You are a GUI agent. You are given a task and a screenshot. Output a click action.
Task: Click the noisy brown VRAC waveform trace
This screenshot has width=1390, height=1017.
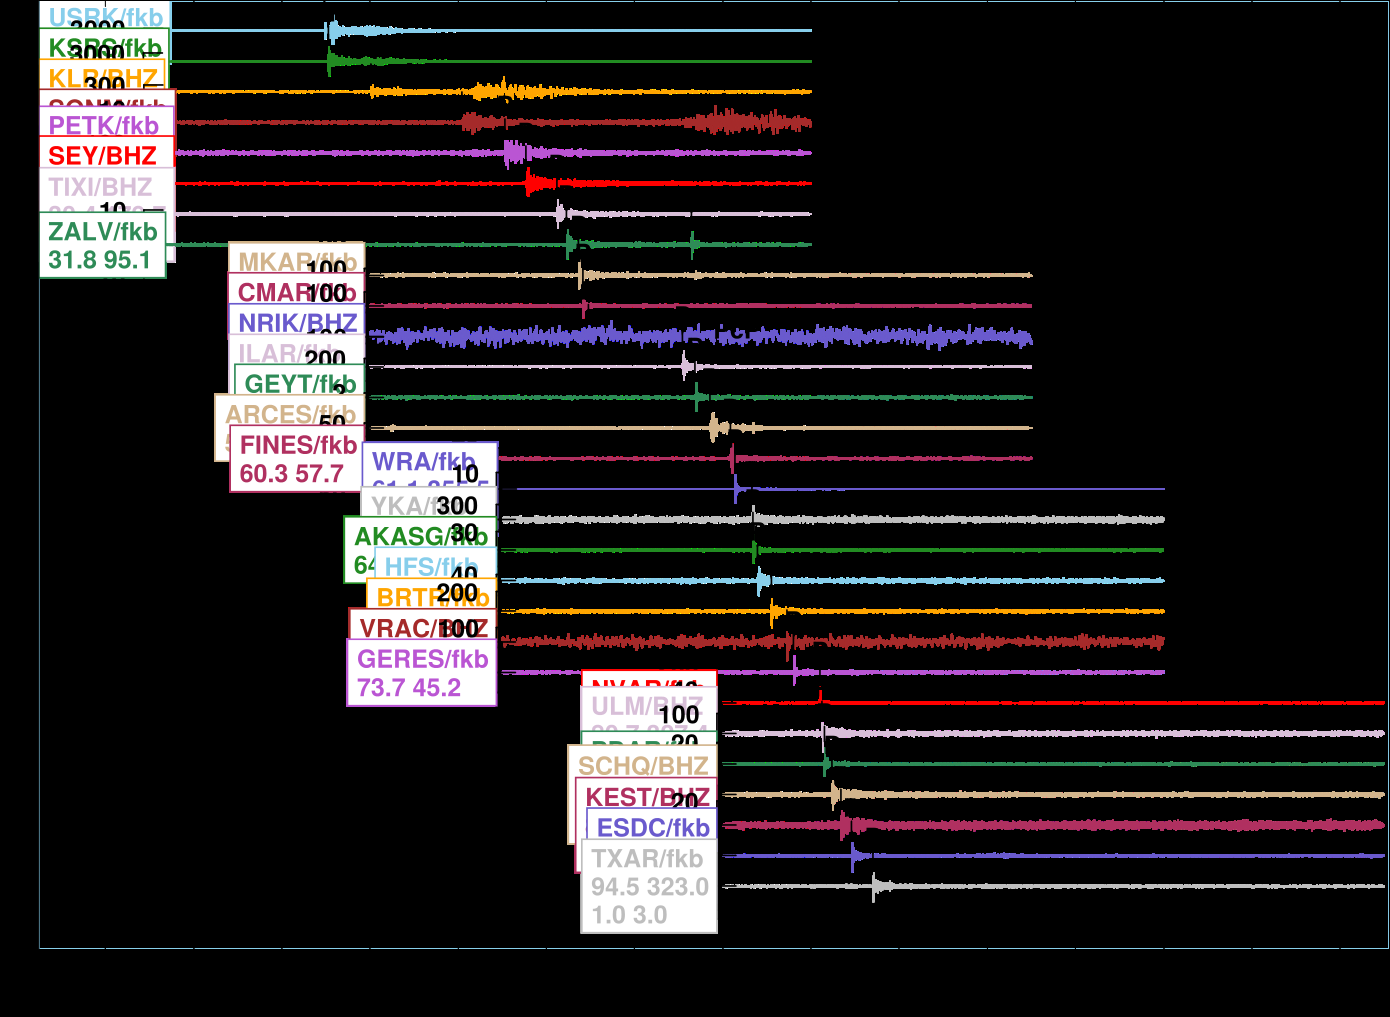(x=832, y=641)
